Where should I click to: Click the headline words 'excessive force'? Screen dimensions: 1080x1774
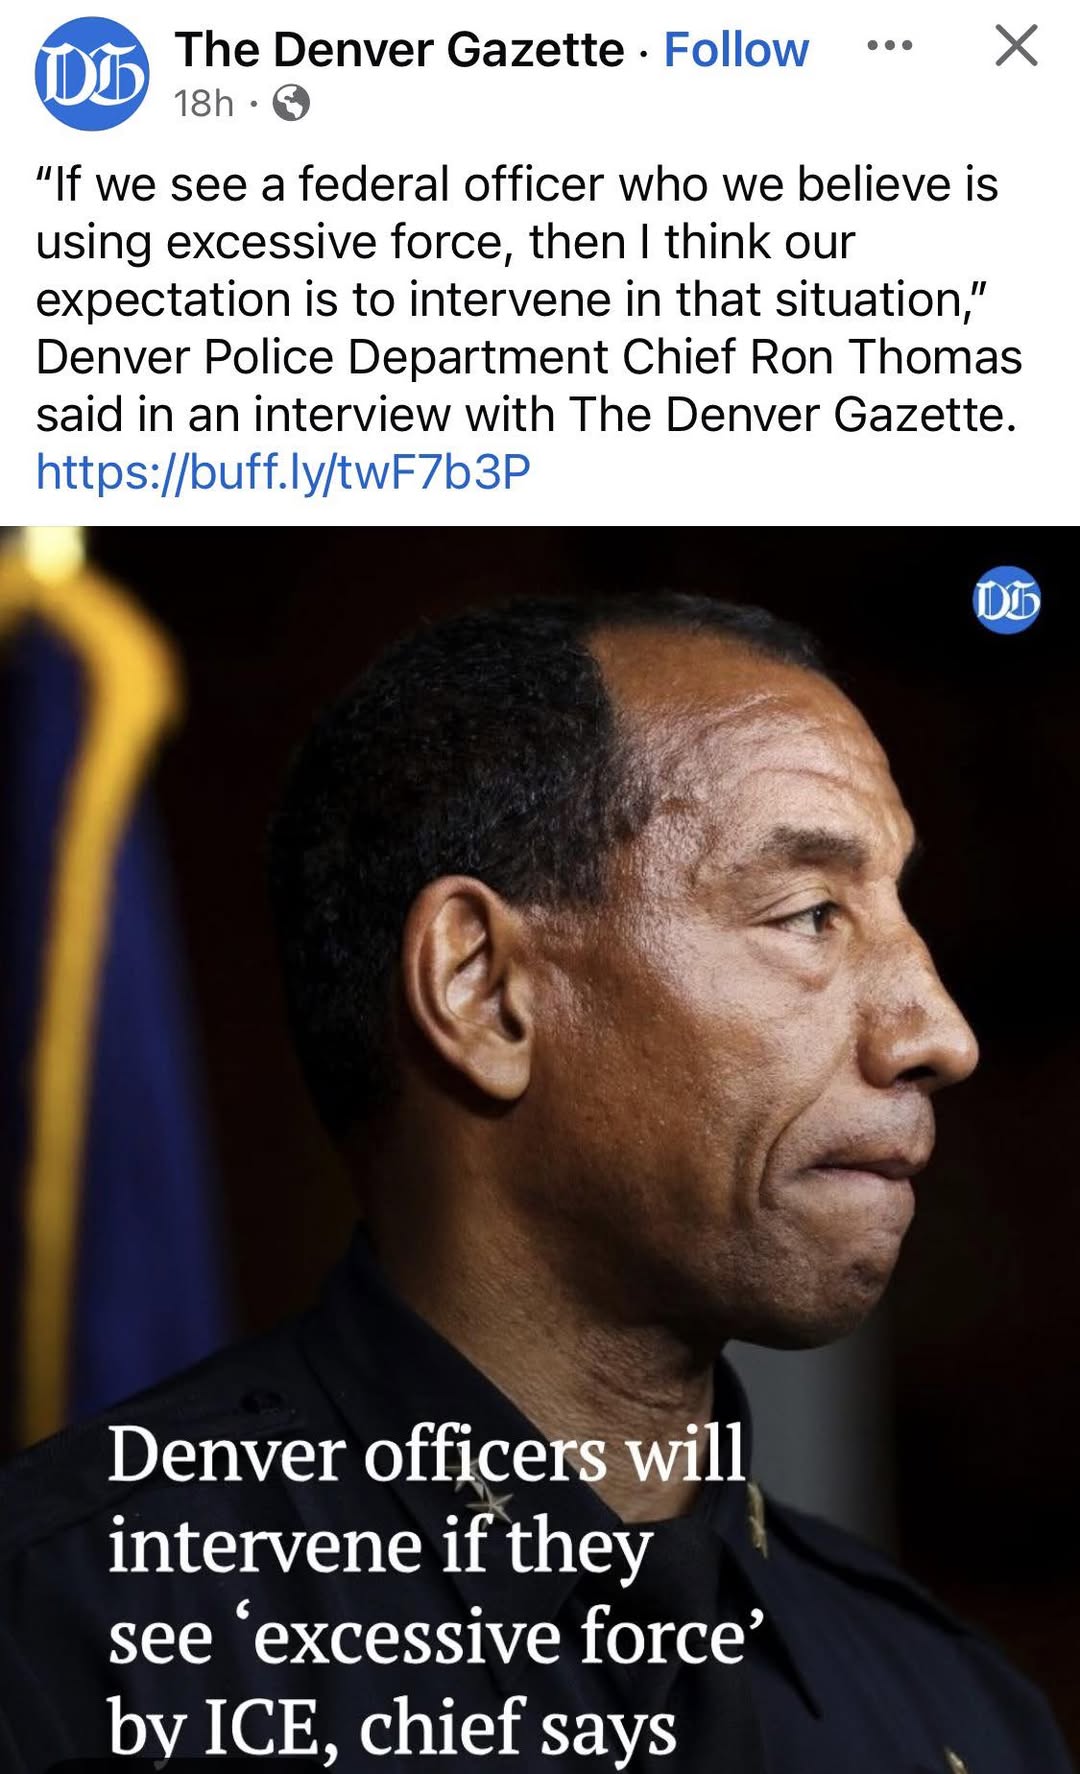click(501, 1637)
